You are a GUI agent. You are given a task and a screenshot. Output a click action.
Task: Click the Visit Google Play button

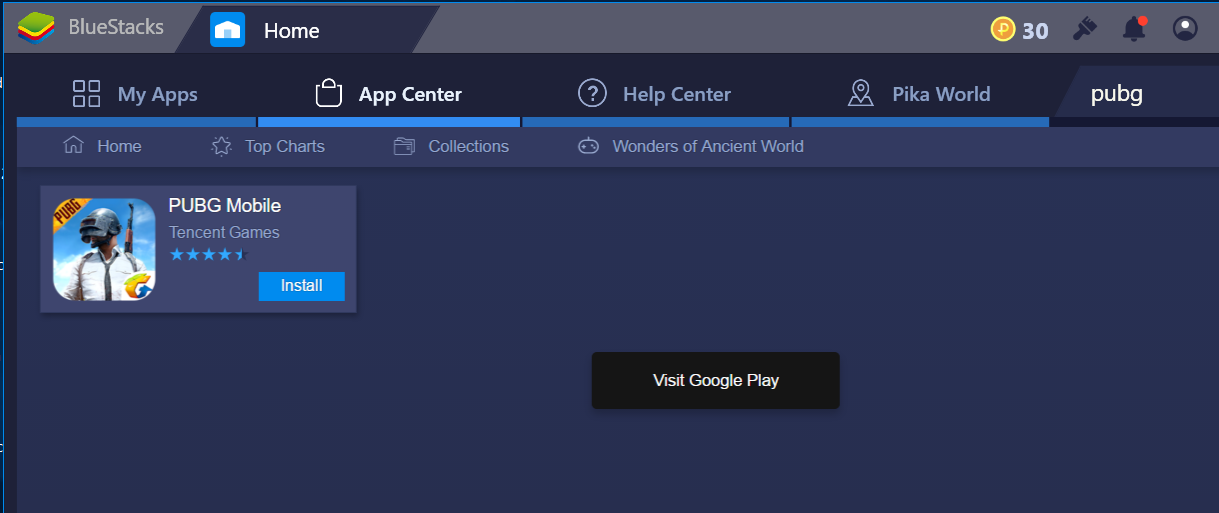(716, 380)
